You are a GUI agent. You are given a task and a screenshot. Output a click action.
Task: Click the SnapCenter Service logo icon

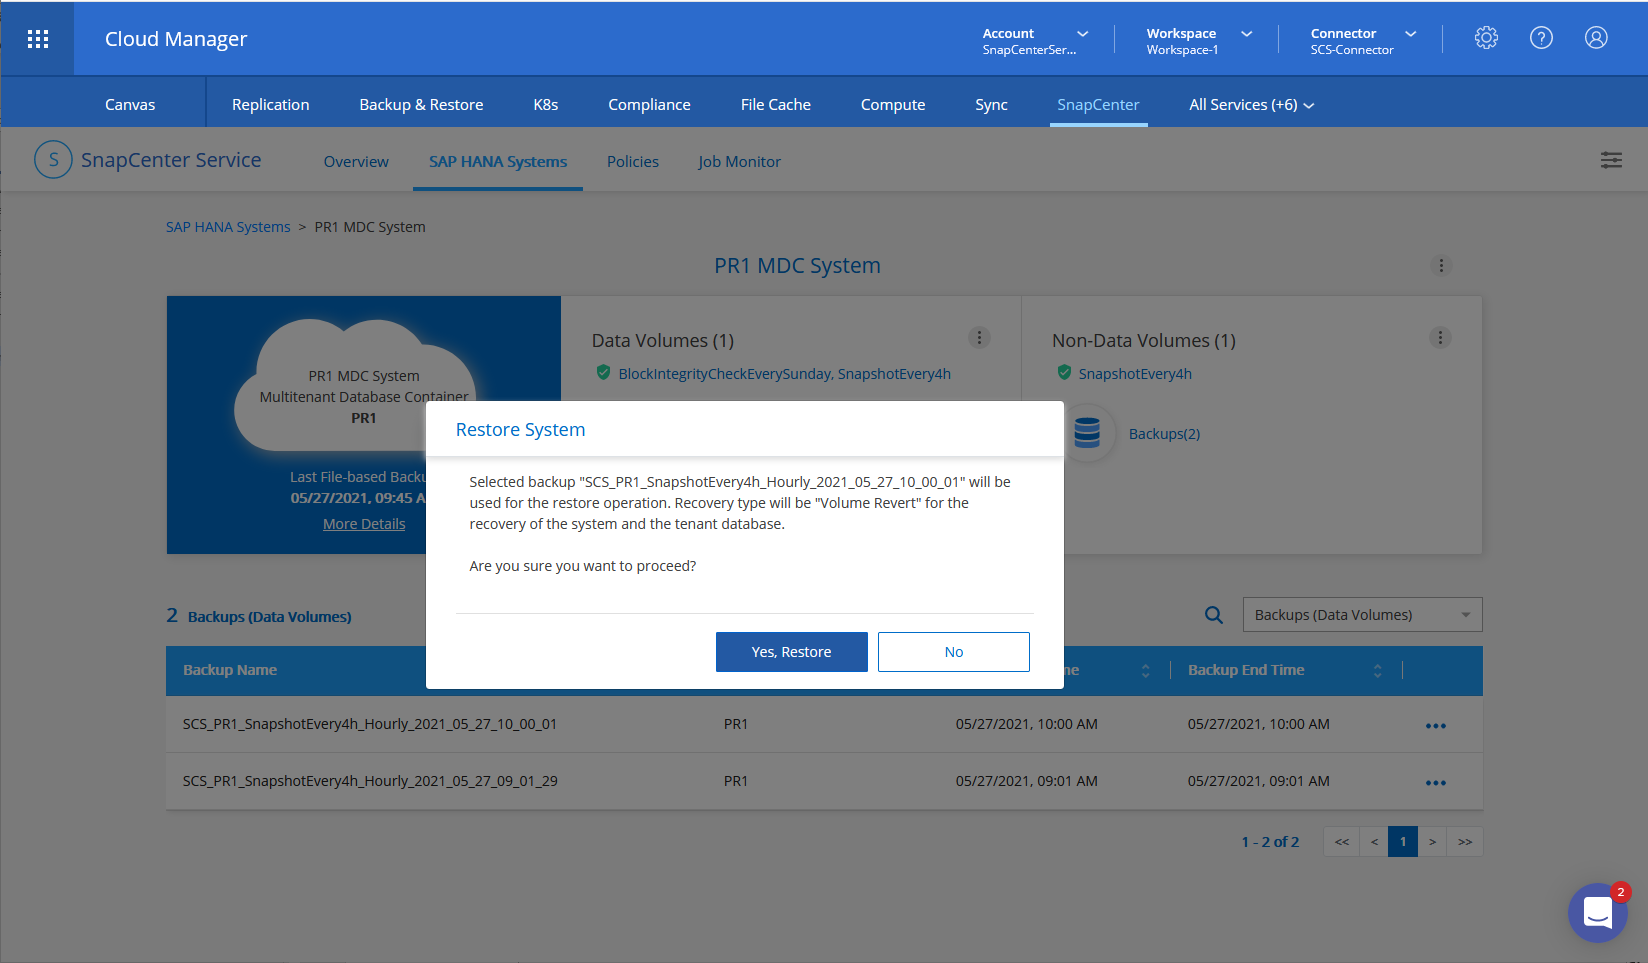tap(53, 160)
